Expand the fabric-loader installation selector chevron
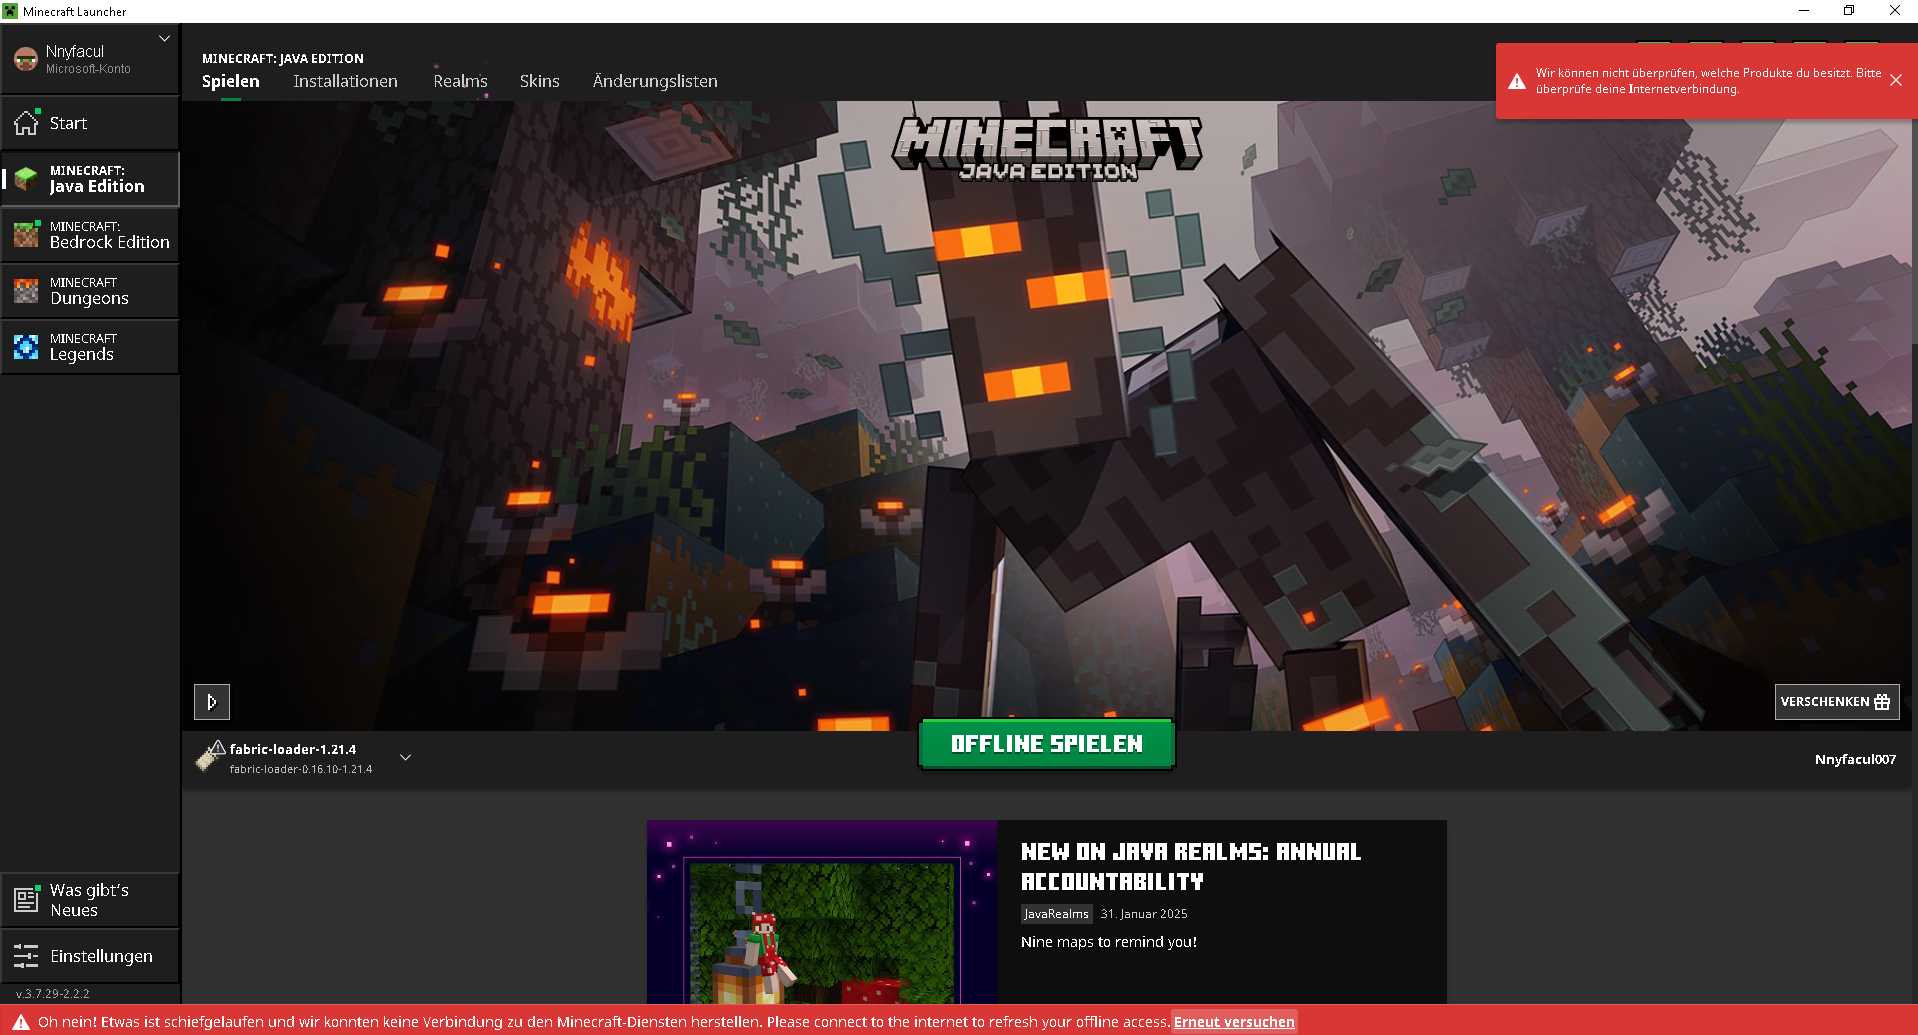Image resolution: width=1918 pixels, height=1035 pixels. (405, 757)
